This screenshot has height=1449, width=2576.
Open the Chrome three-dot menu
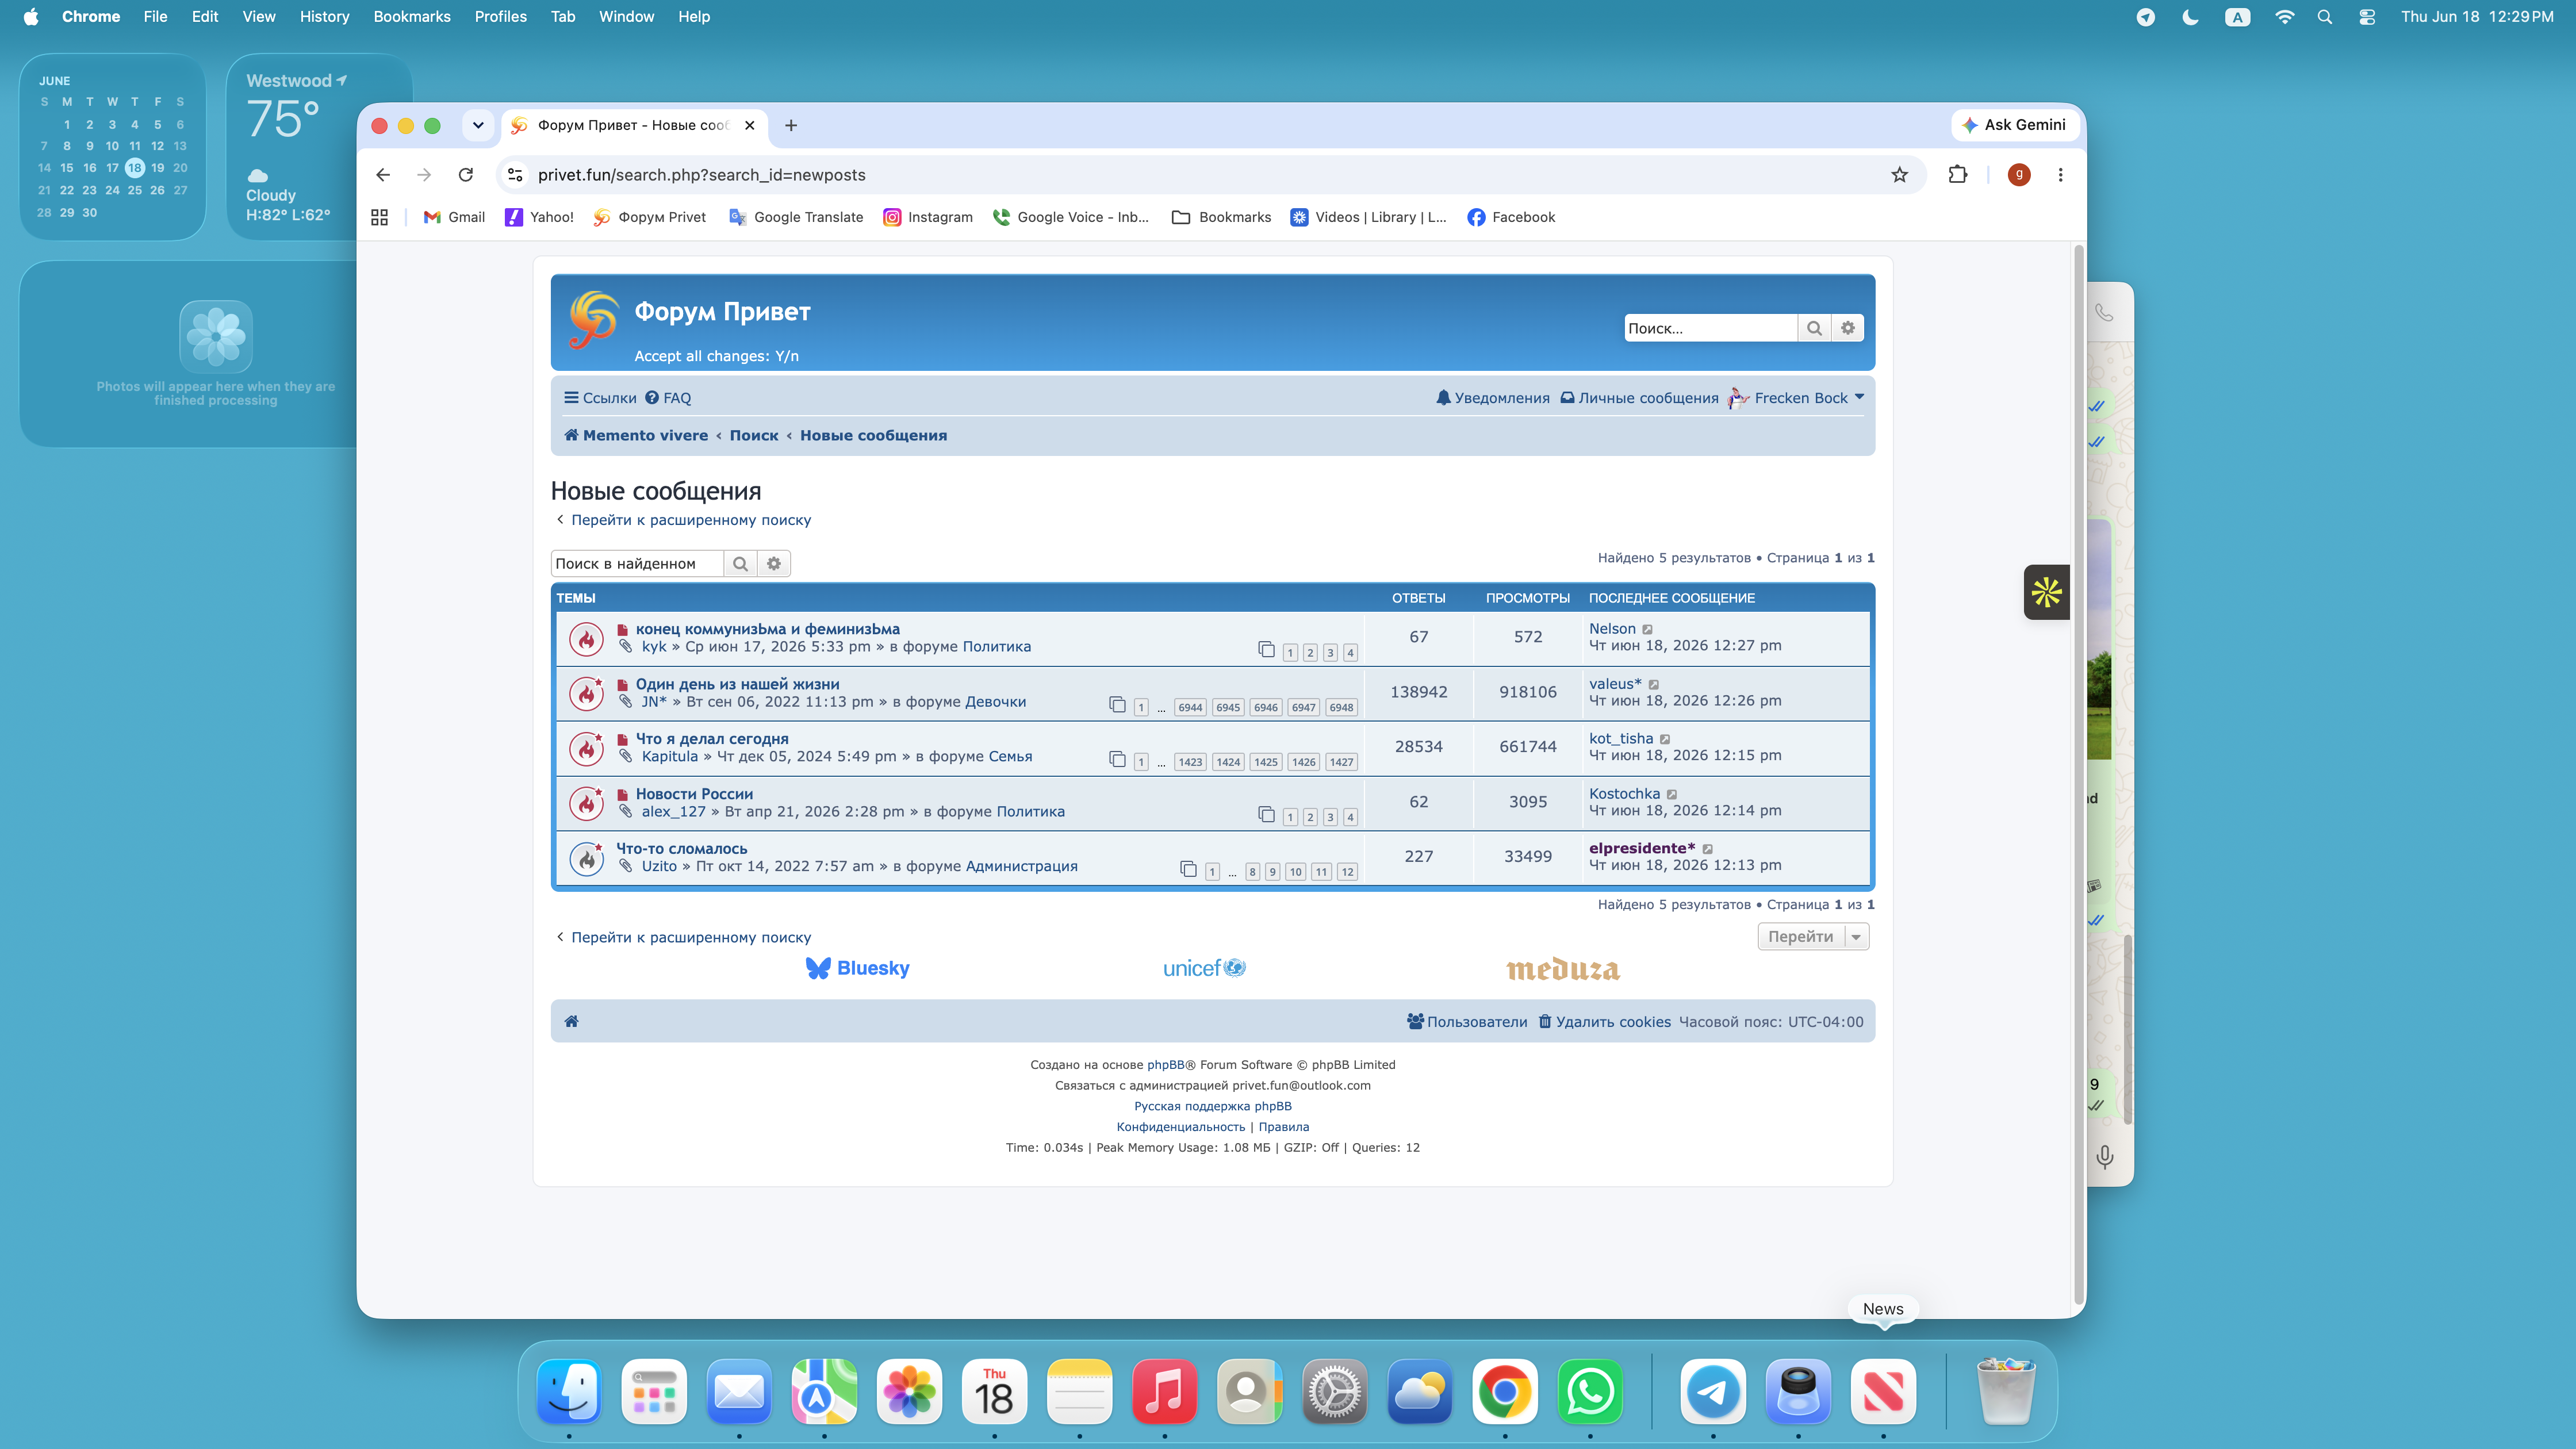2060,175
